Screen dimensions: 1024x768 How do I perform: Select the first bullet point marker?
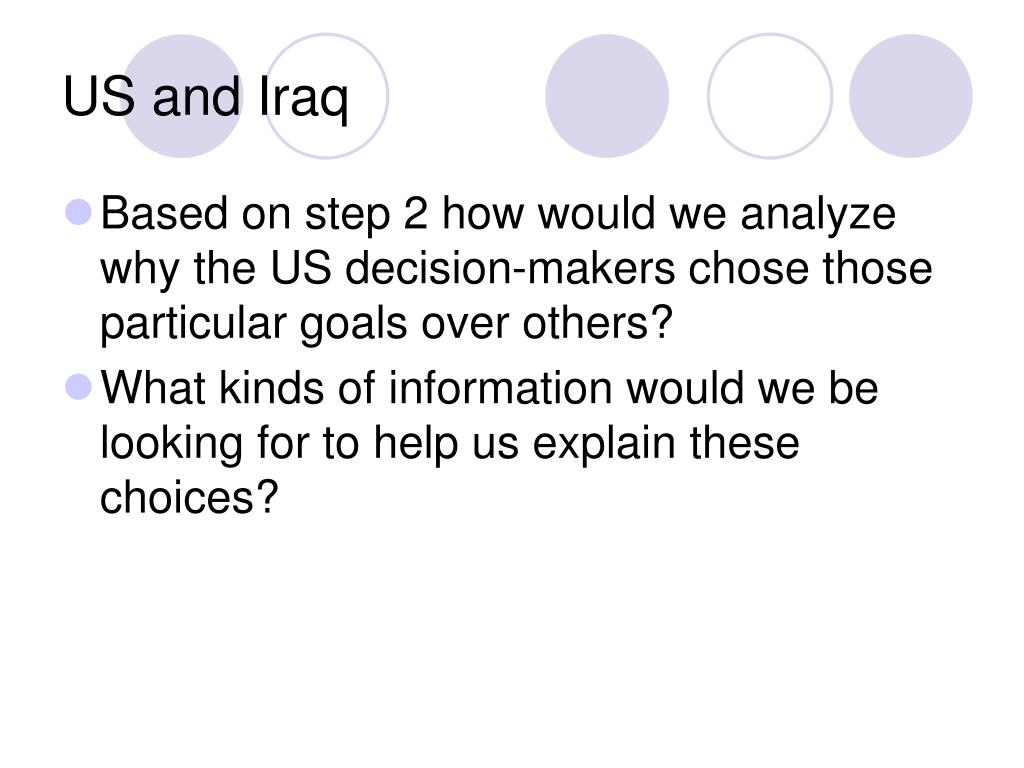pos(79,213)
